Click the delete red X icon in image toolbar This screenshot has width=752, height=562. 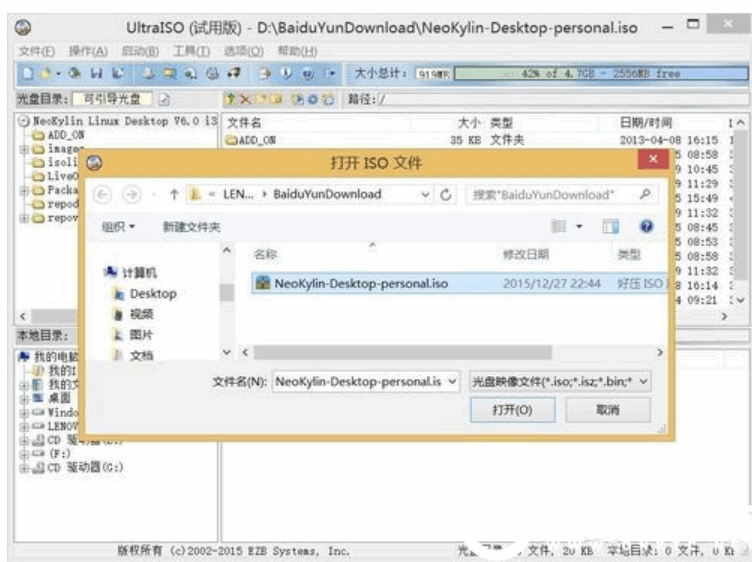[x=245, y=99]
